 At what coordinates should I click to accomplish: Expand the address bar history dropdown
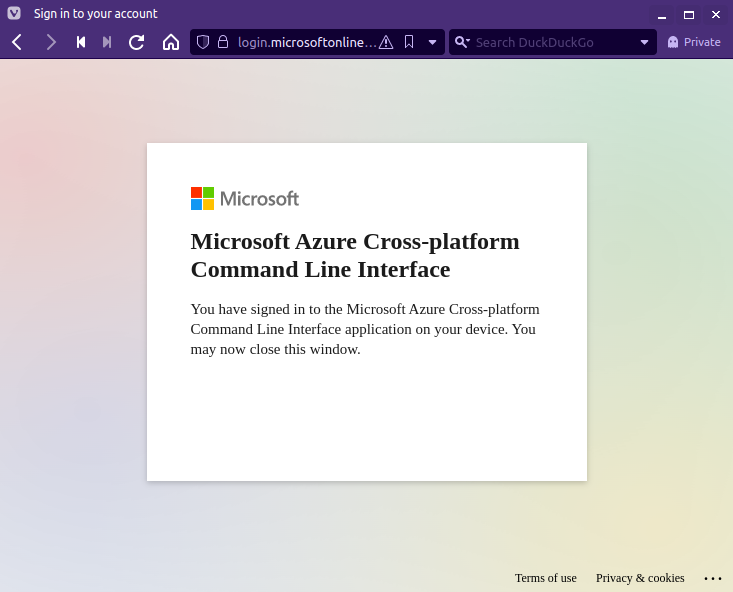[x=432, y=43]
